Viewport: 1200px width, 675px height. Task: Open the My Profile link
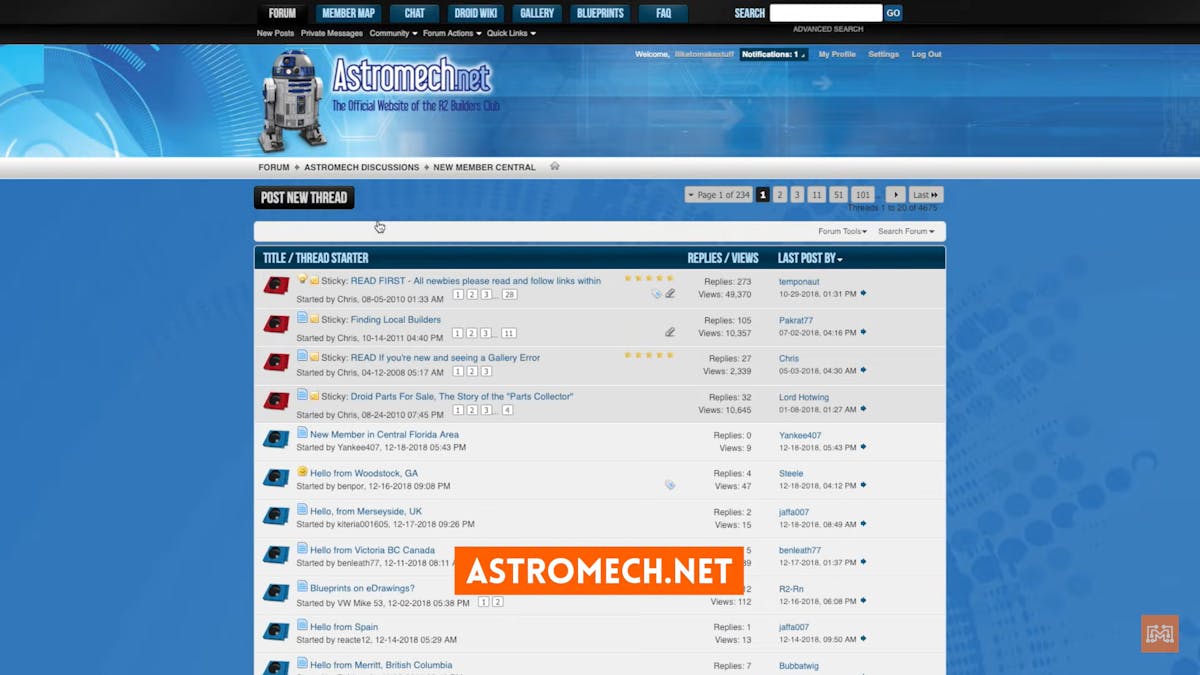click(x=837, y=54)
